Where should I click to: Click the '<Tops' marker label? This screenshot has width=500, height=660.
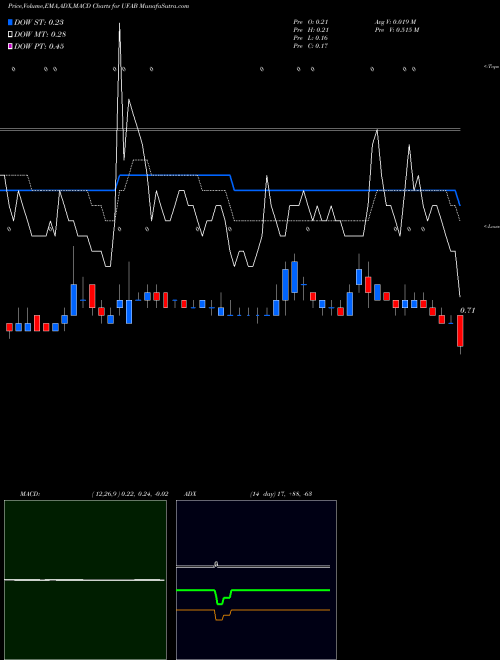[492, 67]
